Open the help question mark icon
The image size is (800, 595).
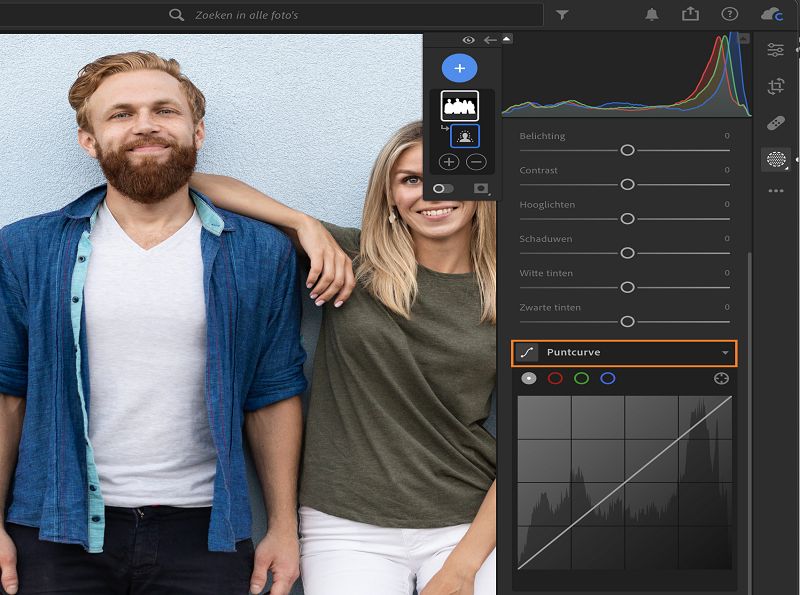729,15
